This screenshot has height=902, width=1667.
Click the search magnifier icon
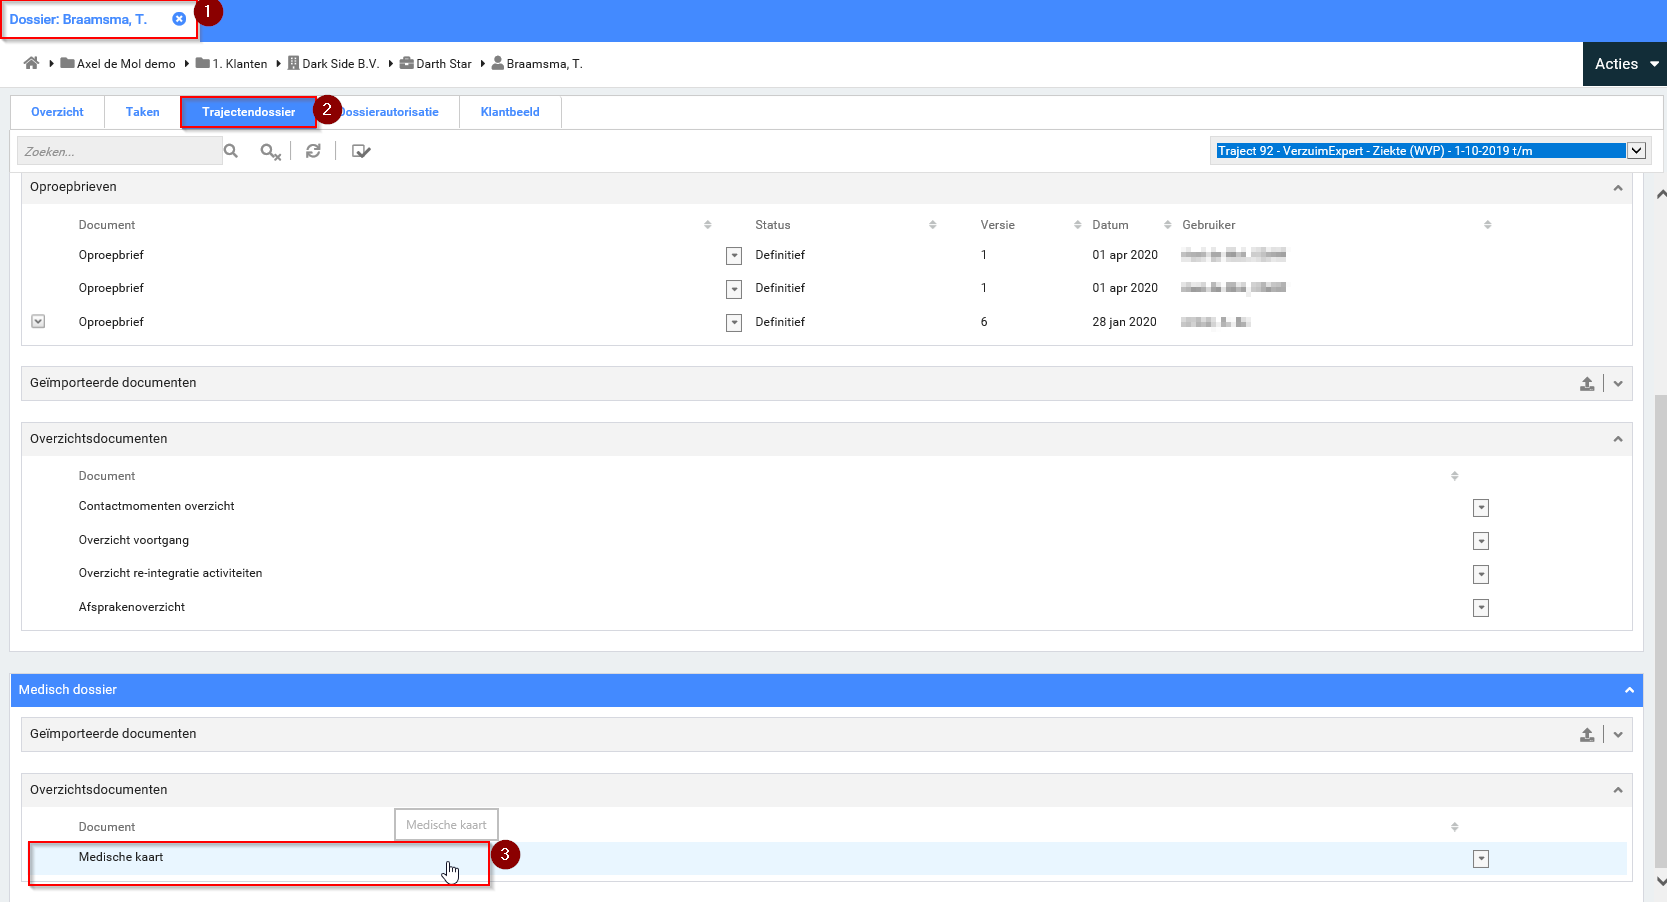[x=231, y=151]
